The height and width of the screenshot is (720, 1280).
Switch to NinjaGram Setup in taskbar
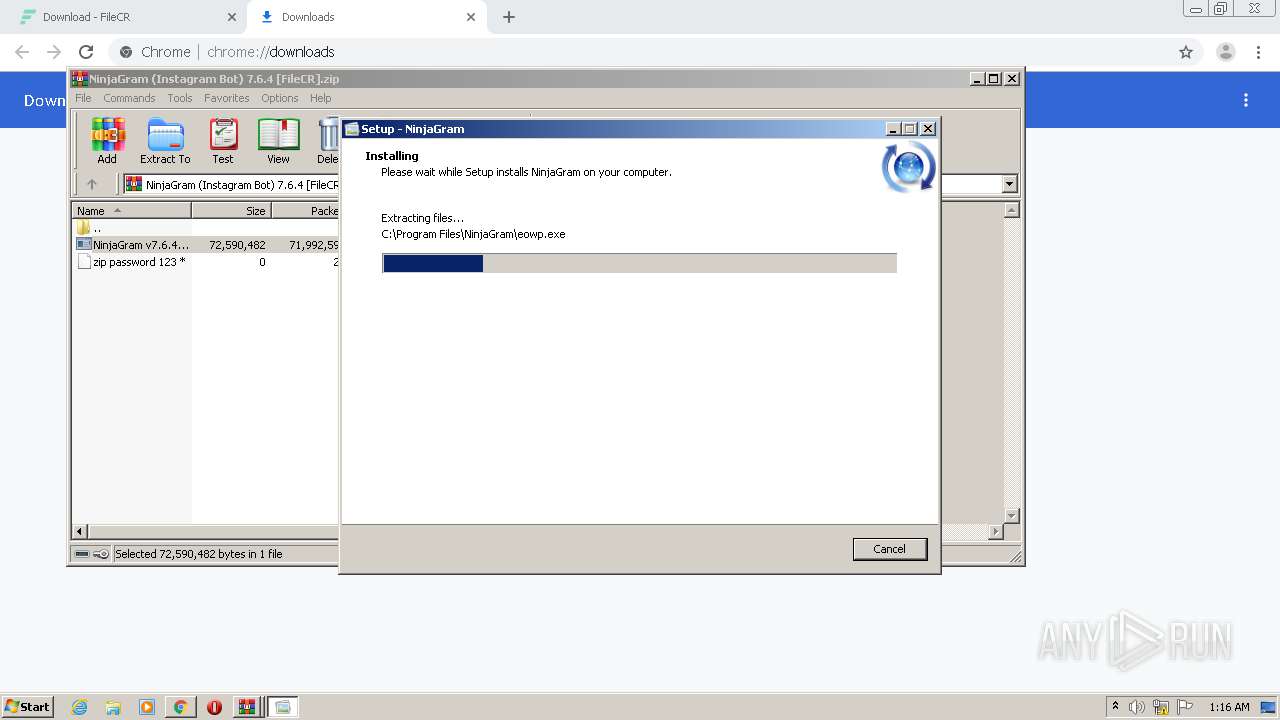point(283,707)
